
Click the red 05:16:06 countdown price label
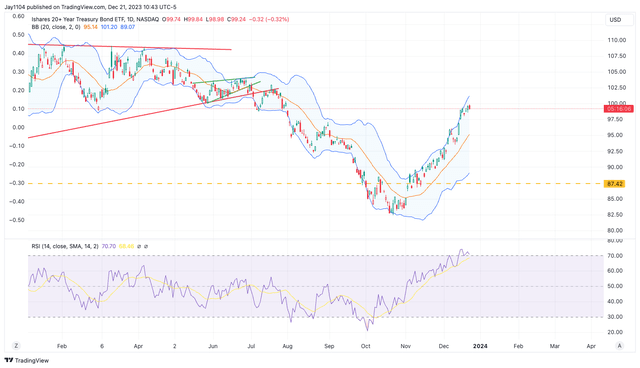(619, 109)
